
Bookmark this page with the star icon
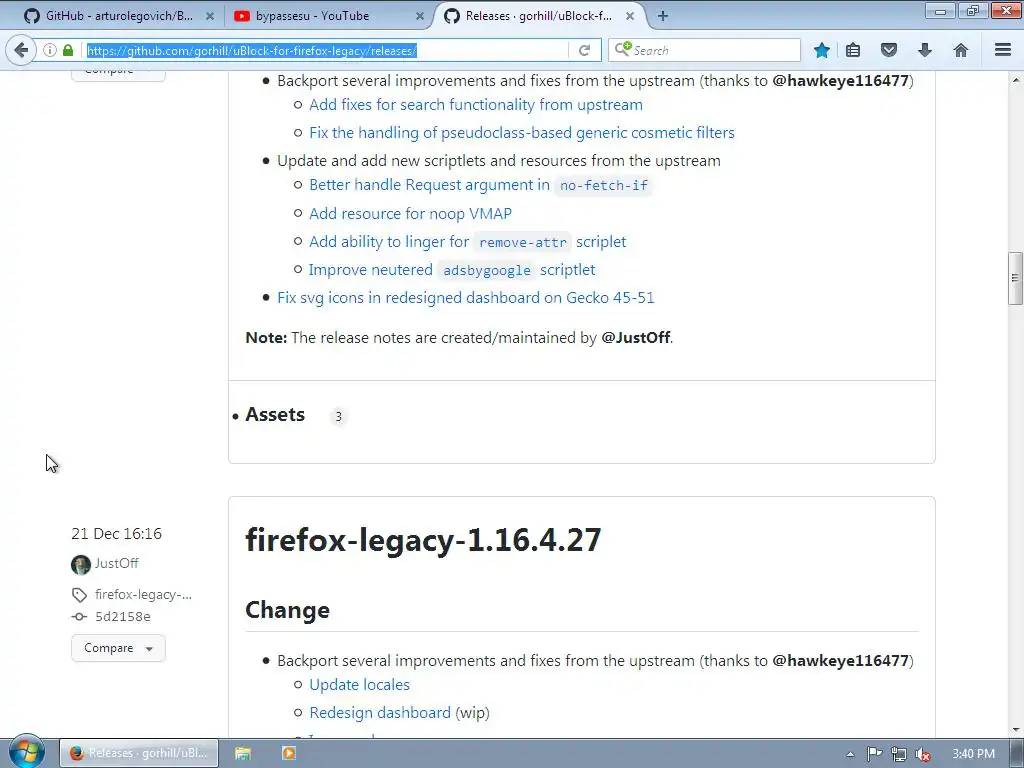[x=822, y=50]
